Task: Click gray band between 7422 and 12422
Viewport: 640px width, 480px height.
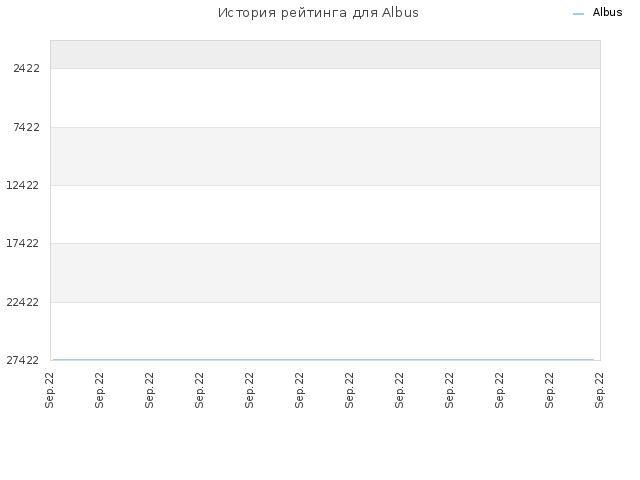Action: point(325,156)
